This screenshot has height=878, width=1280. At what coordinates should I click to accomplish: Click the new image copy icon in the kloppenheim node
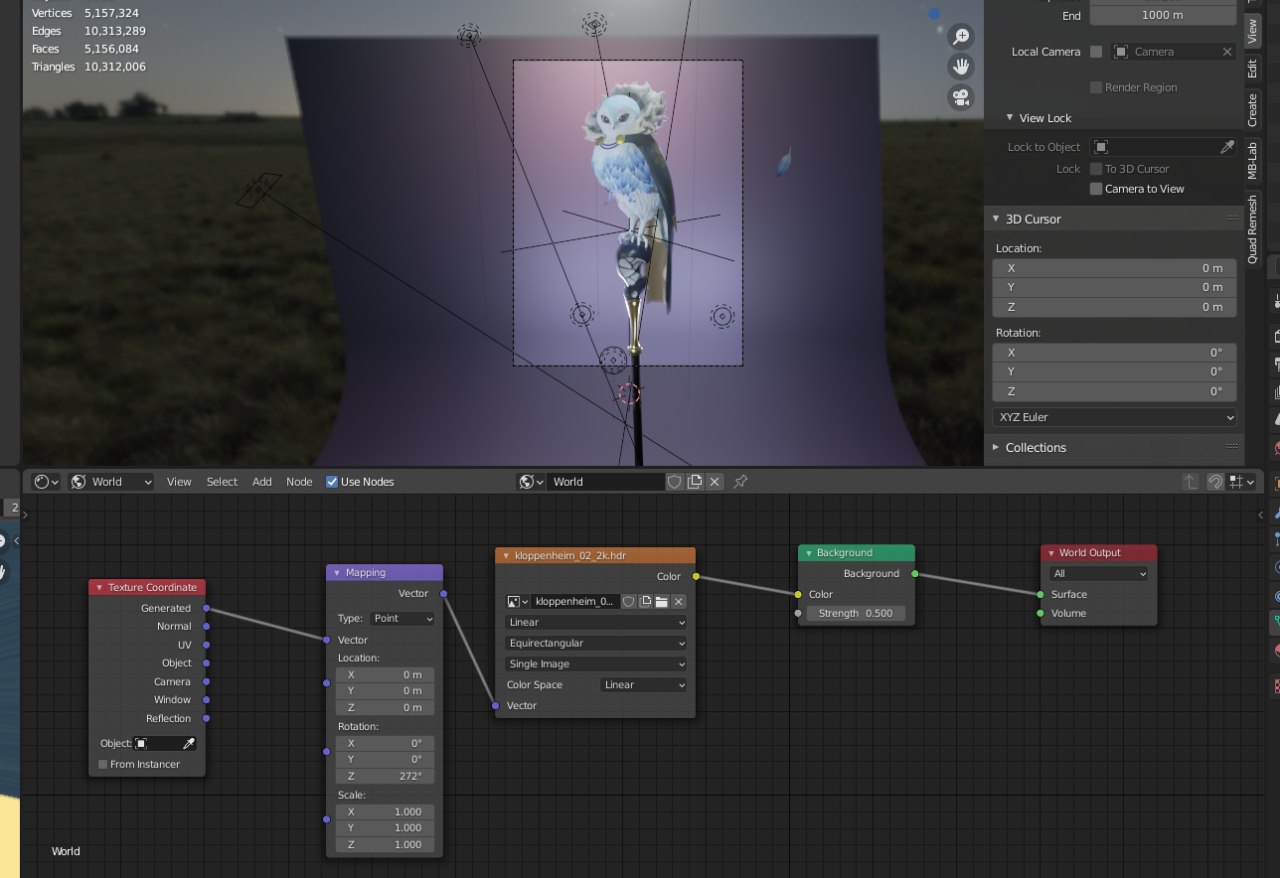tap(646, 602)
